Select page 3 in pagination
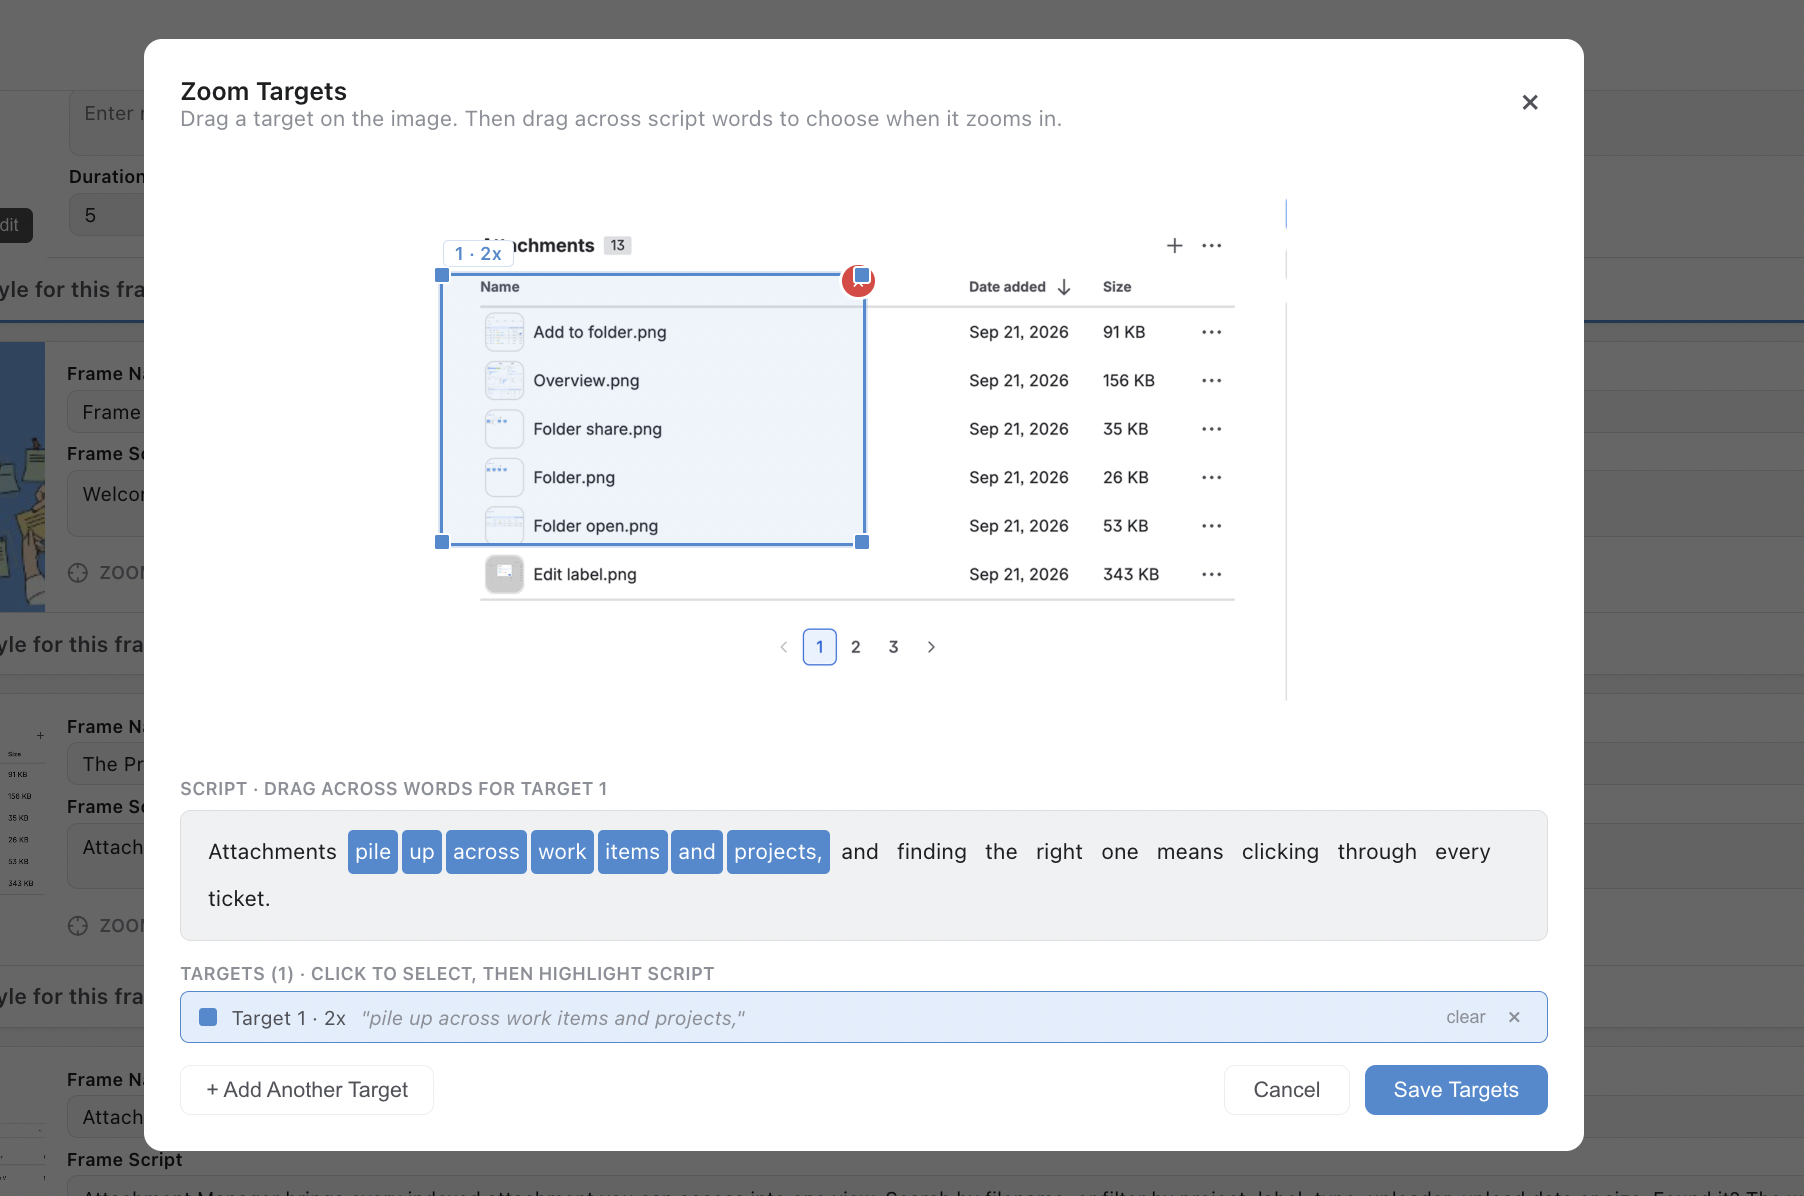1804x1196 pixels. pyautogui.click(x=894, y=647)
